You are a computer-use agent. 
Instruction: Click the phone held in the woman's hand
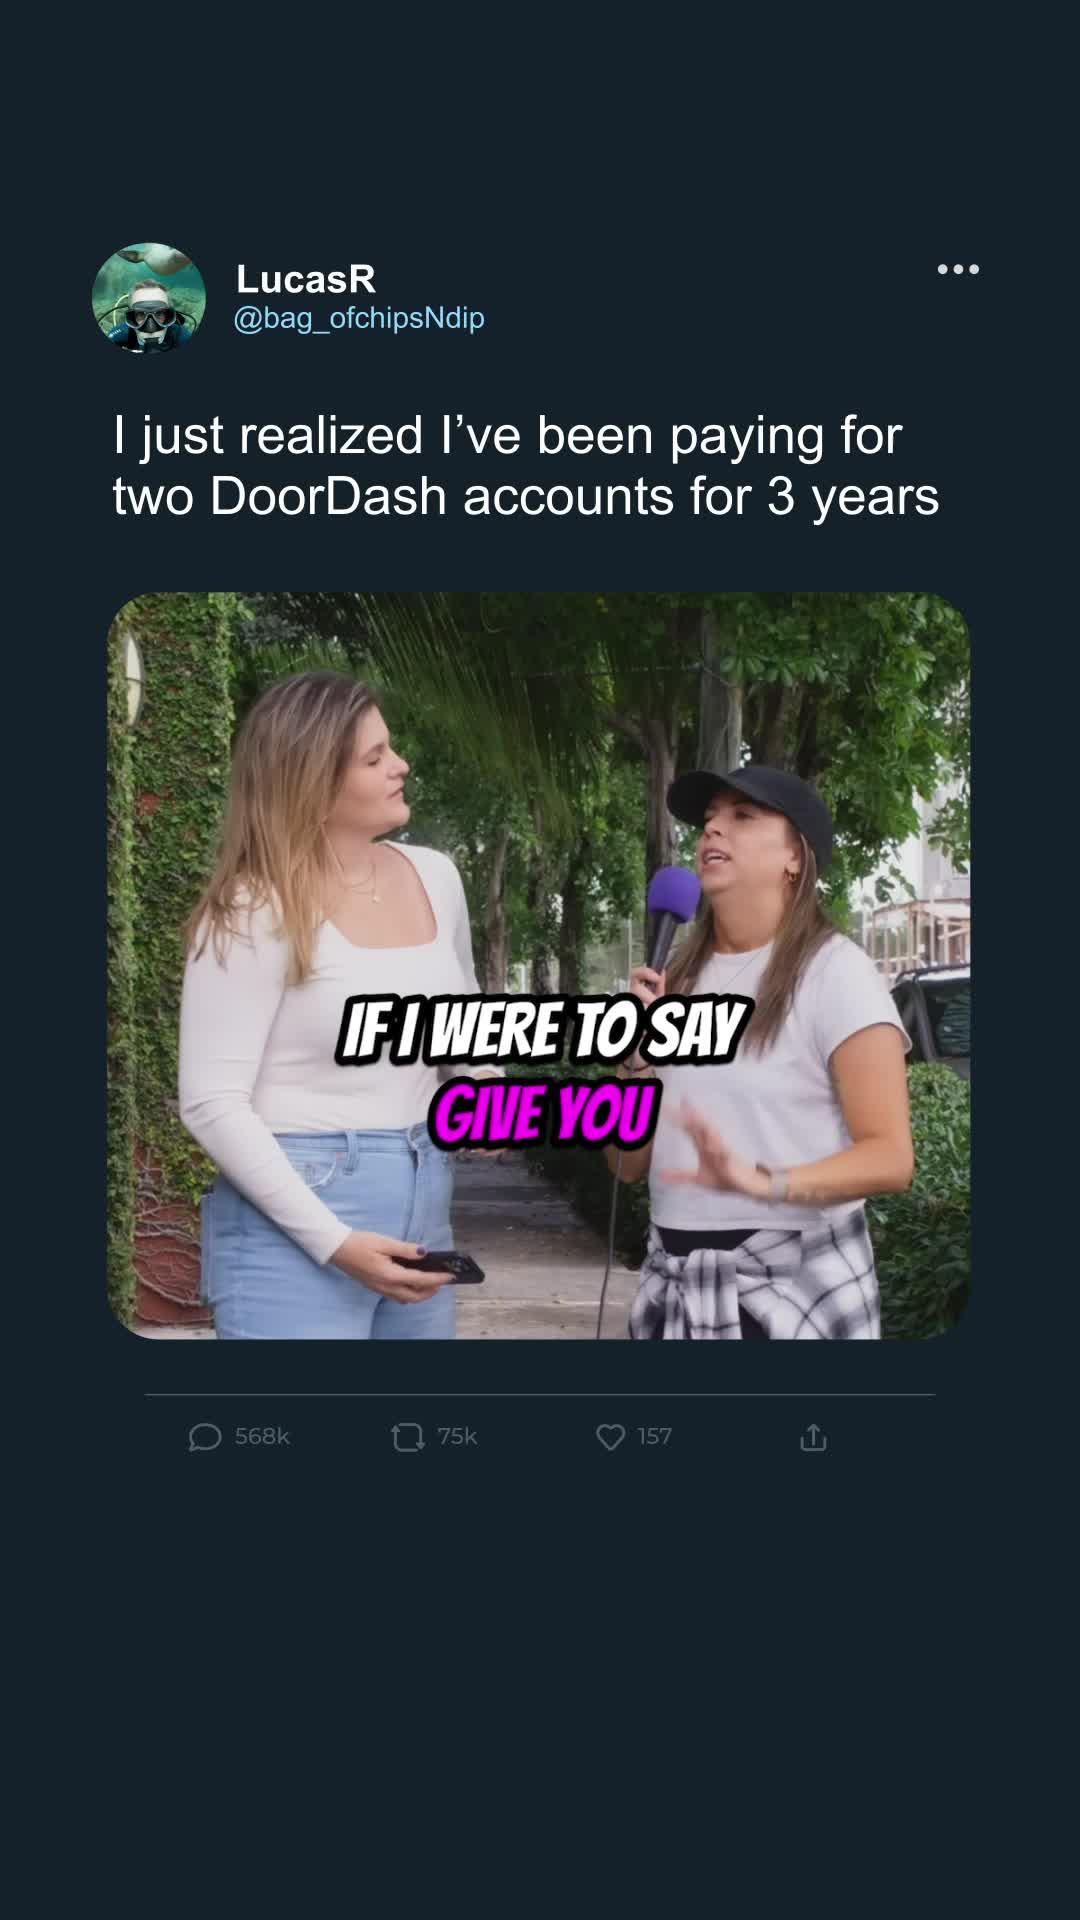point(445,1266)
